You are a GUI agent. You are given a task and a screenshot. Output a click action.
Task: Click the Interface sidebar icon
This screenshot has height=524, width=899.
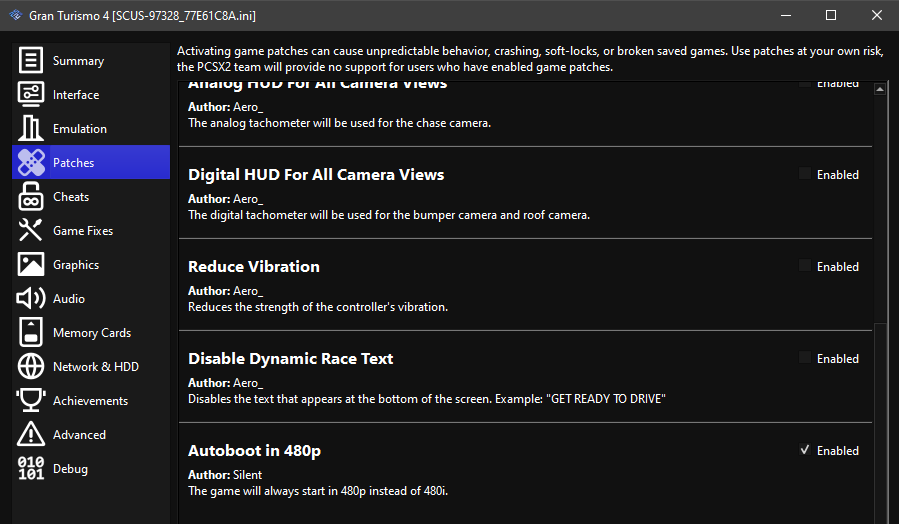coord(31,94)
